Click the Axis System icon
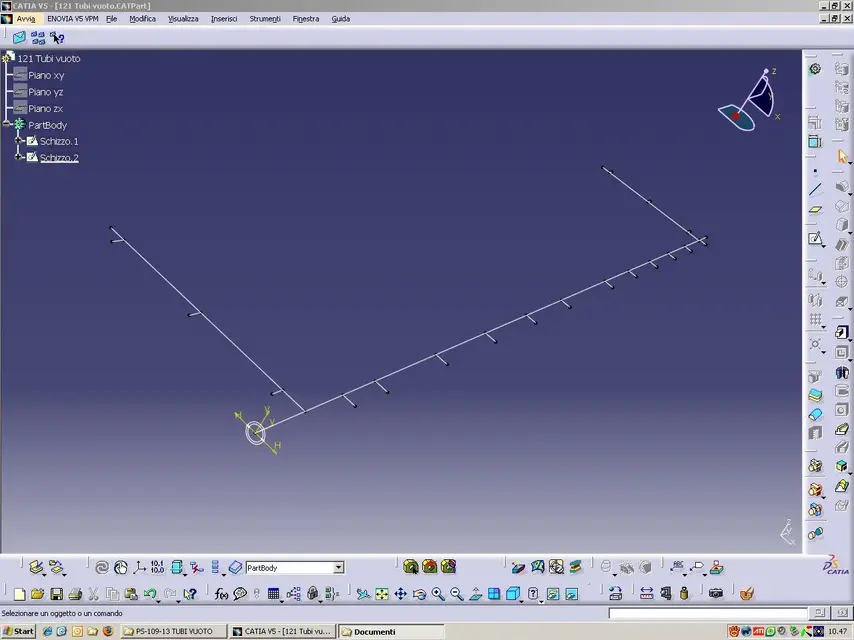The height and width of the screenshot is (640, 854). tap(139, 568)
